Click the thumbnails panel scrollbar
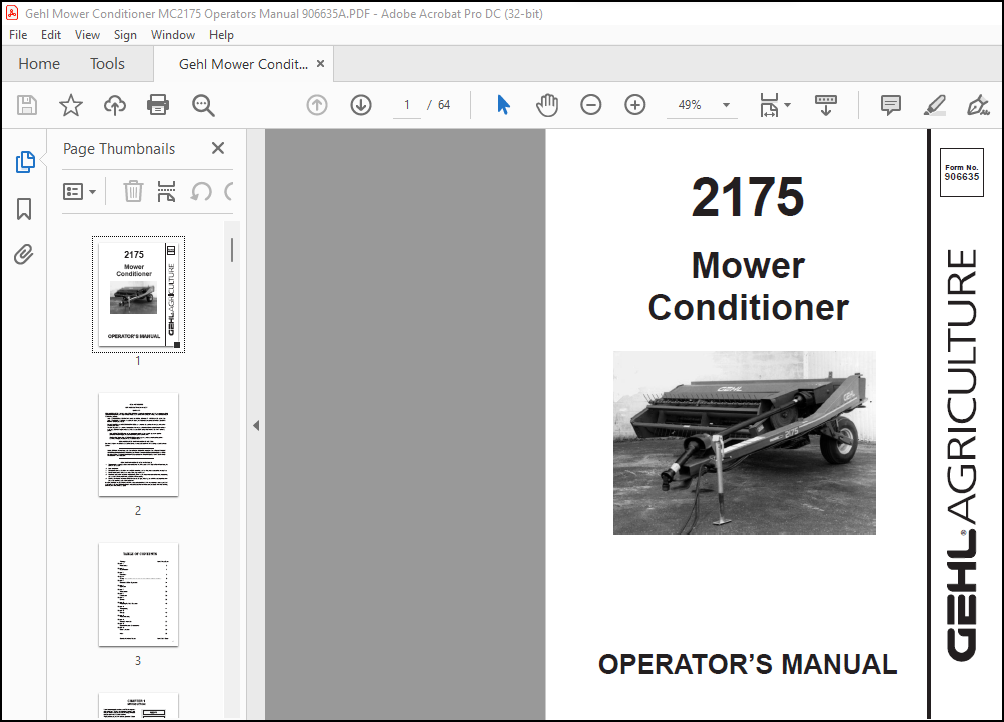The height and width of the screenshot is (722, 1004). (232, 250)
